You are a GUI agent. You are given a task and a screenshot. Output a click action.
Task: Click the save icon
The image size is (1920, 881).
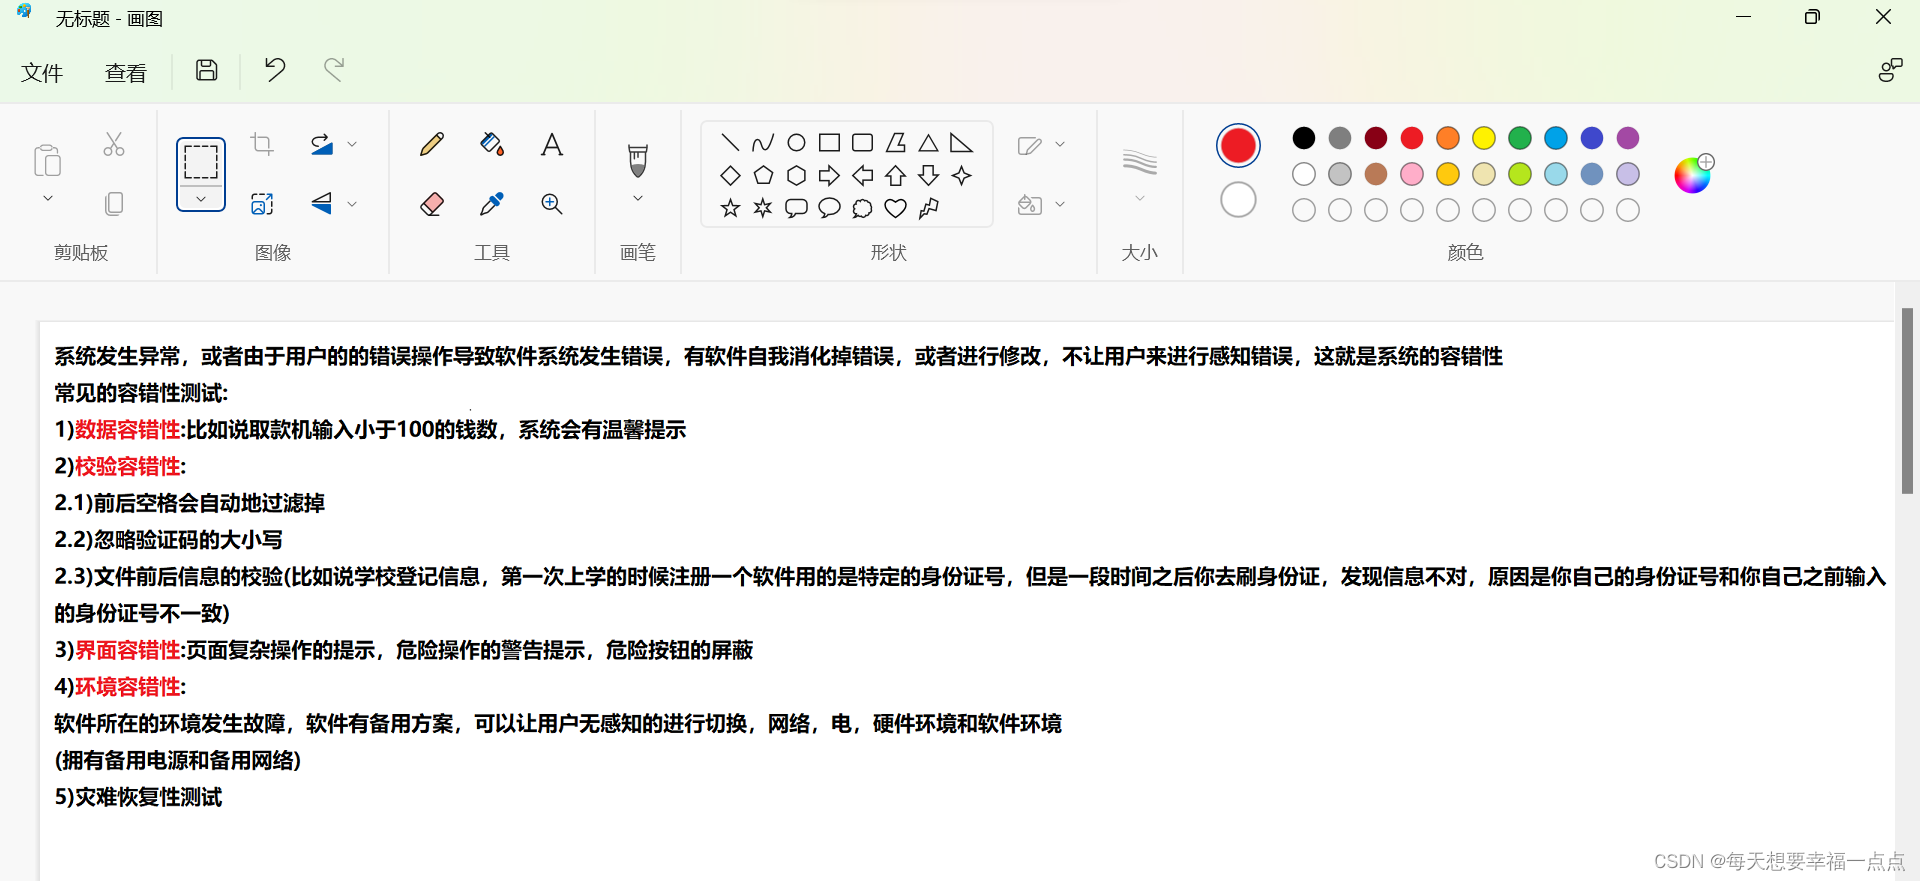point(206,70)
